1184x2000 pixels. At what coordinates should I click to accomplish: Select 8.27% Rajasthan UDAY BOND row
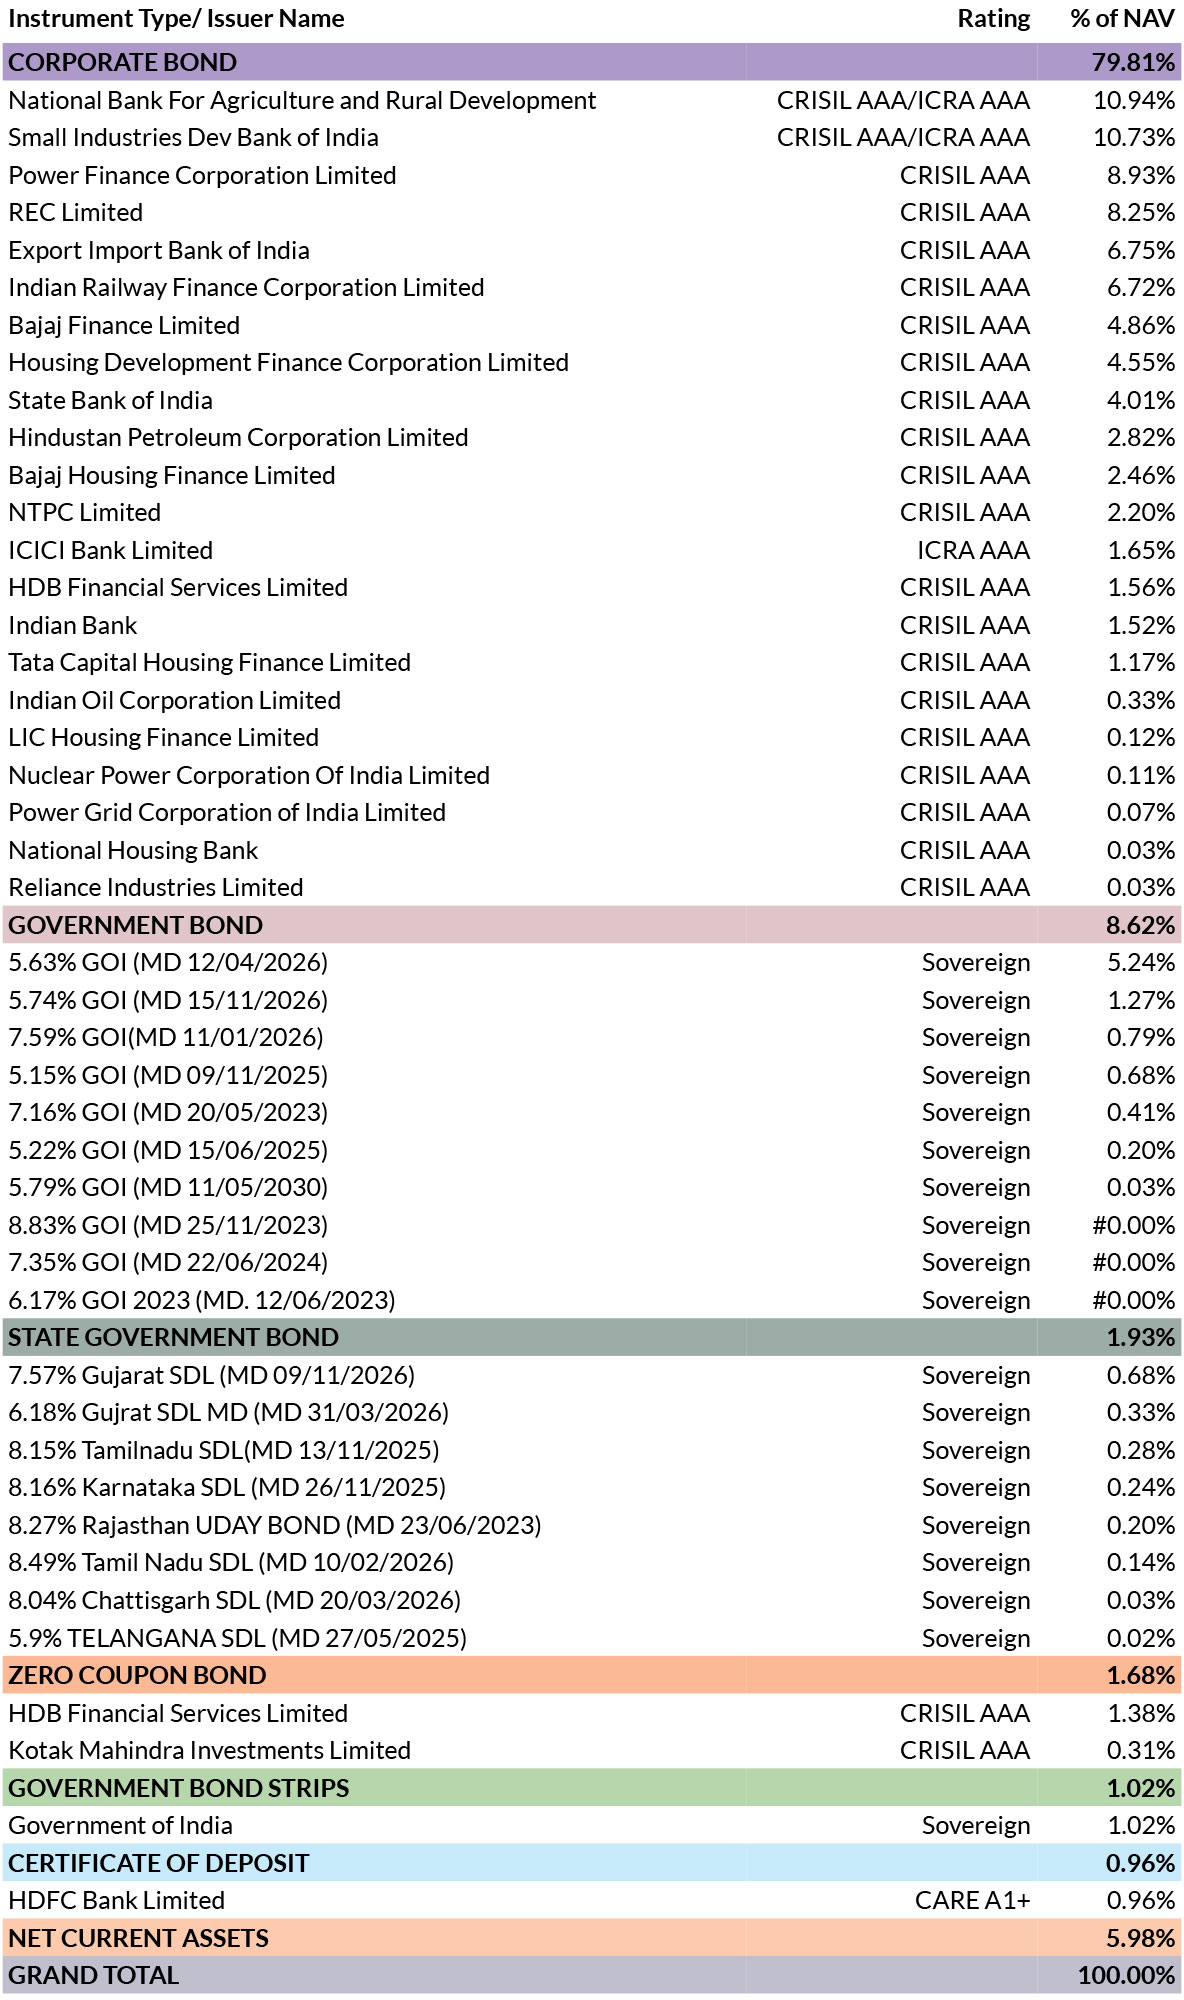coord(592,1525)
